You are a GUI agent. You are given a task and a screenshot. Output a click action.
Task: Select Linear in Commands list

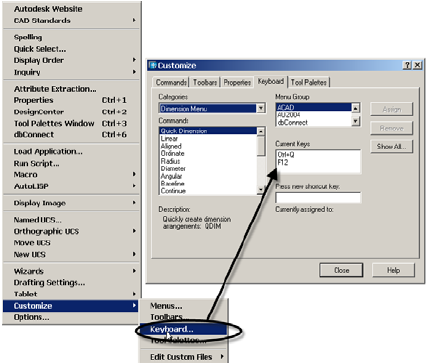208,138
